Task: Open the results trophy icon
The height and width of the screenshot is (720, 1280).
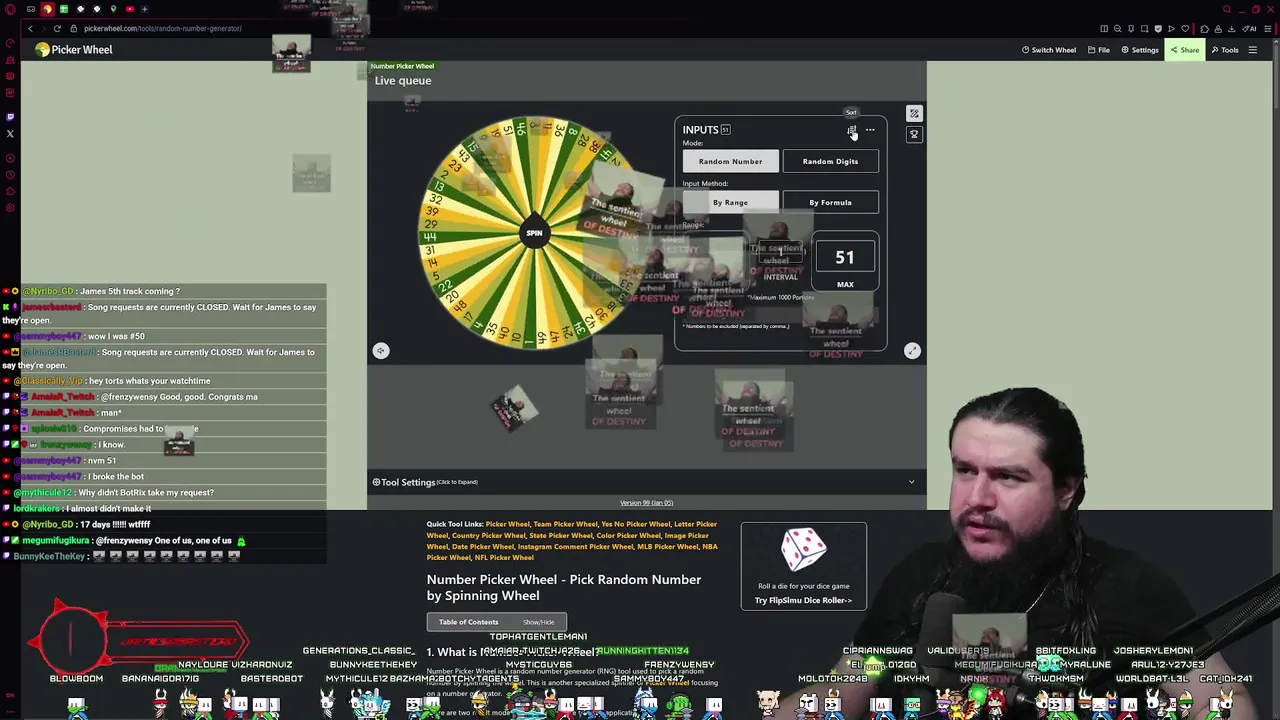Action: coord(914,134)
